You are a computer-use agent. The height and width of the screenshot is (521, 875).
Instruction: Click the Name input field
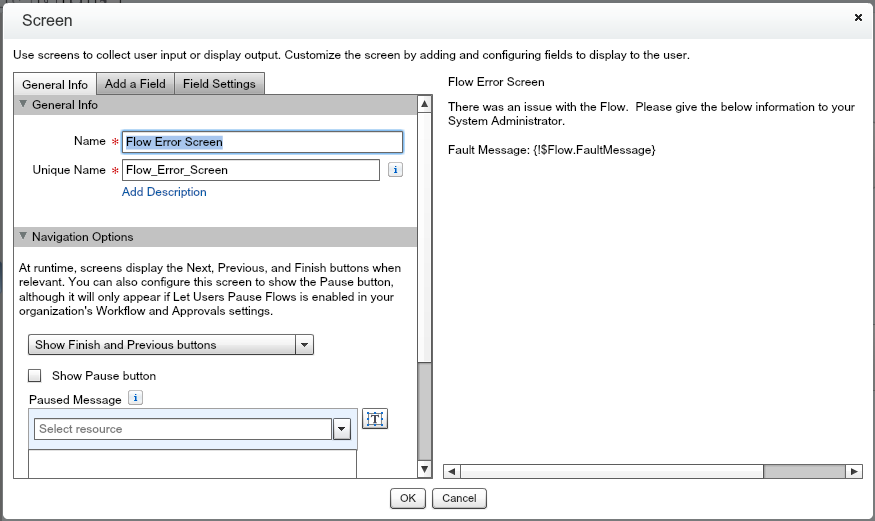[x=262, y=142]
